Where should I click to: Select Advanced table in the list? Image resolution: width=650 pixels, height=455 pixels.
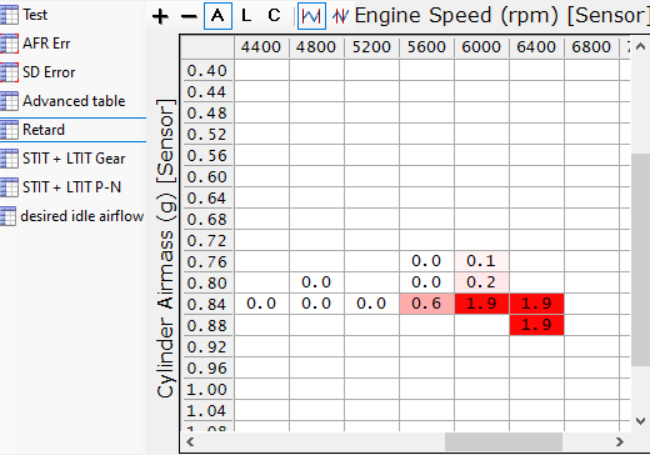coord(74,101)
